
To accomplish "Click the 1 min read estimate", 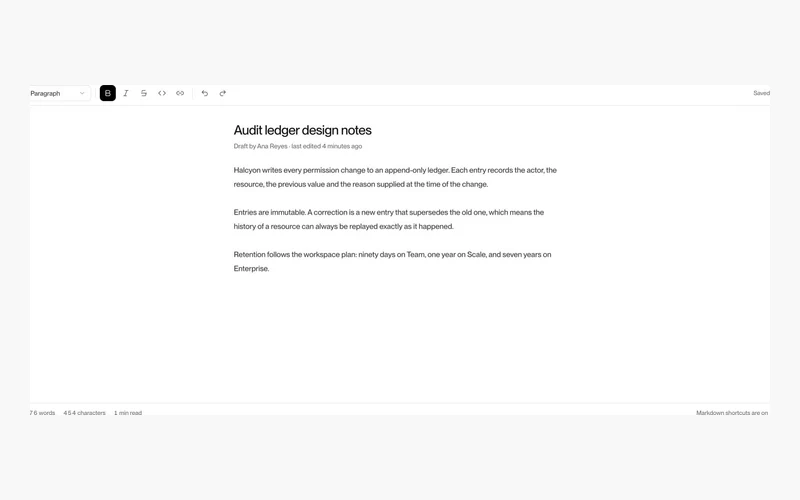I will (x=128, y=413).
